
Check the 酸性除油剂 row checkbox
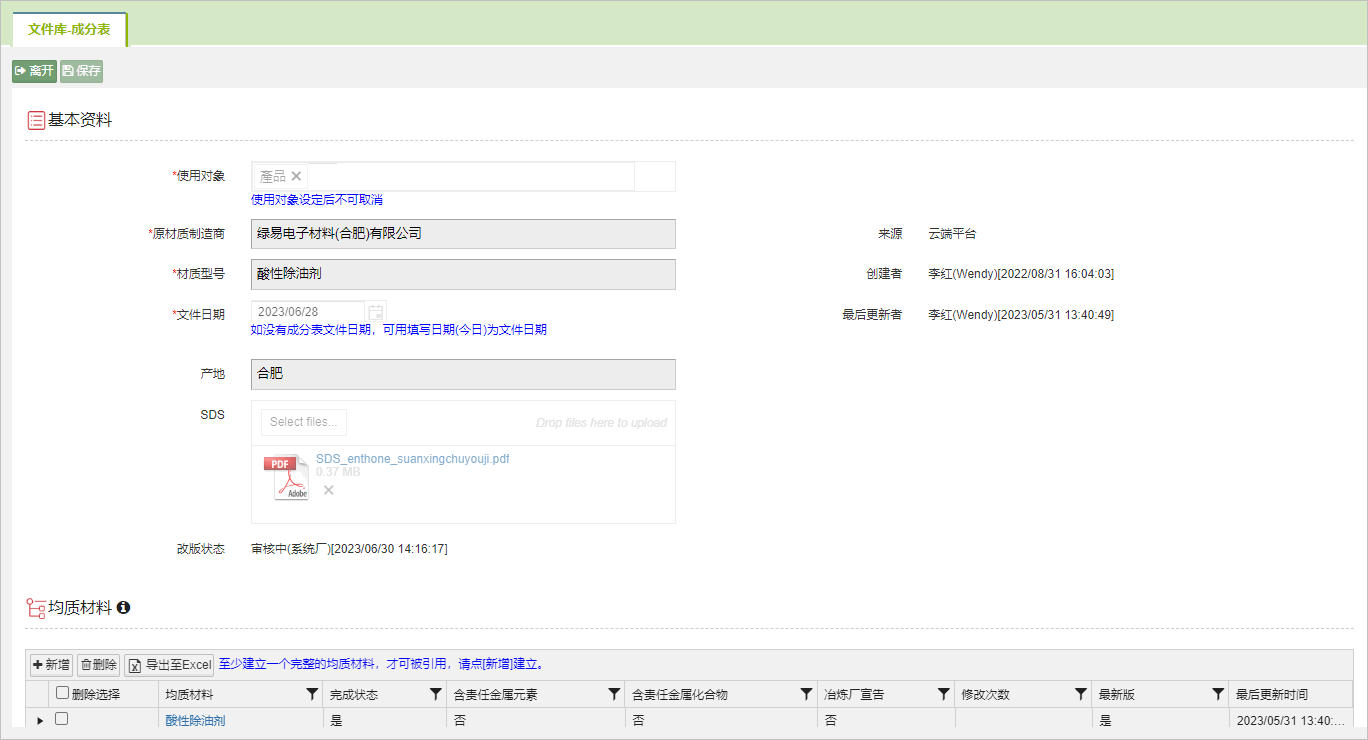[61, 719]
